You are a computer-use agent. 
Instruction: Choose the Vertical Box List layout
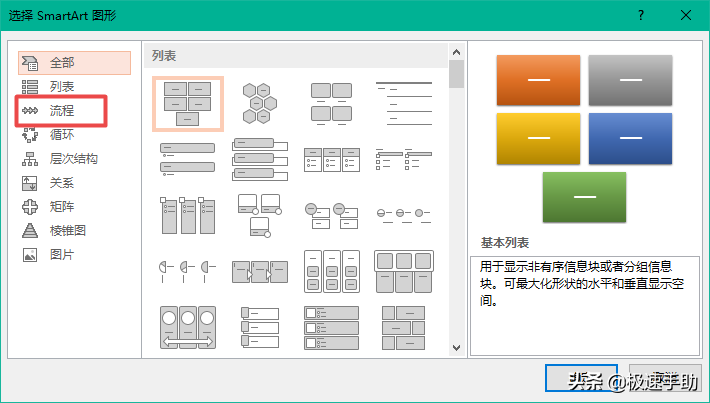pyautogui.click(x=259, y=159)
